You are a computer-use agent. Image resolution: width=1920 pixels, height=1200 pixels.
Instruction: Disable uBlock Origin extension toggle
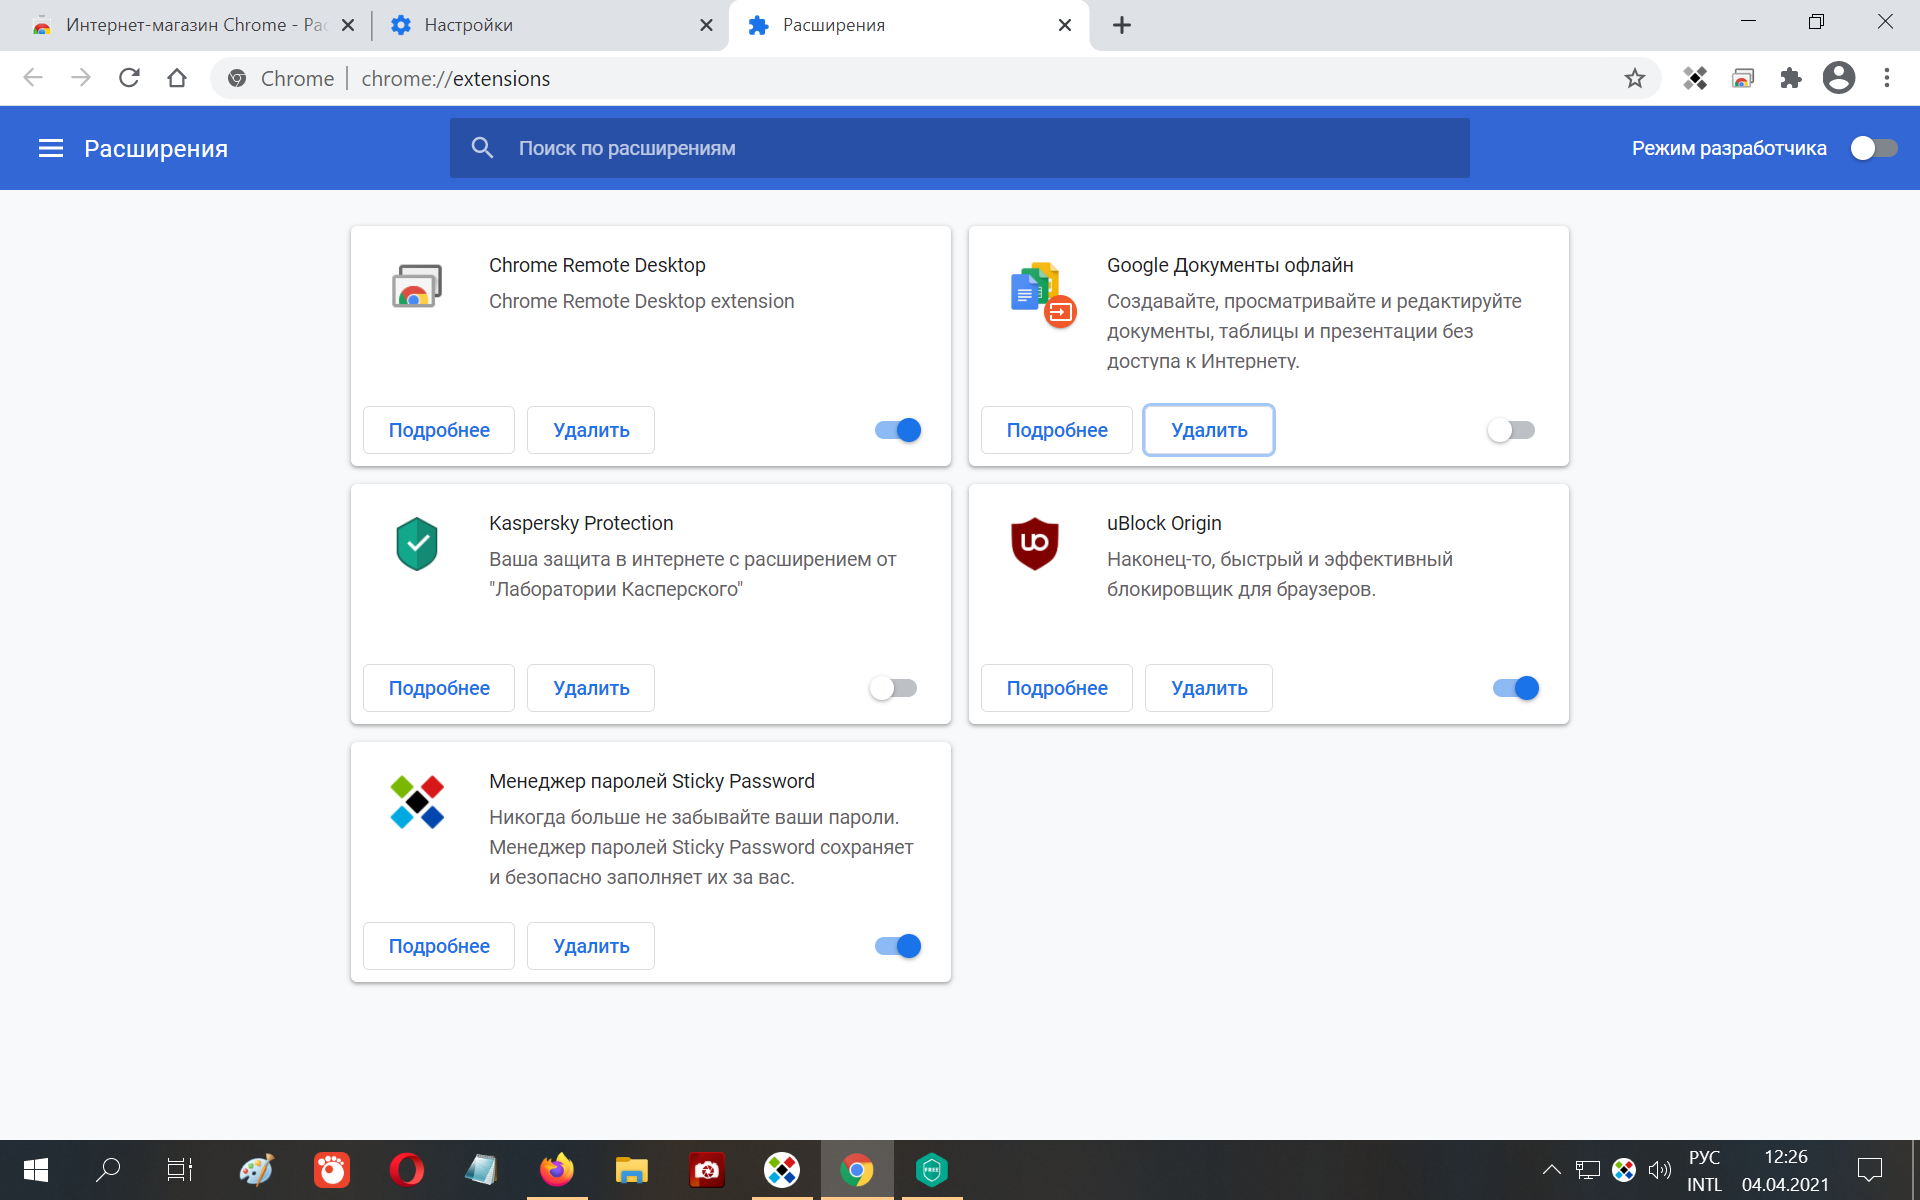1516,688
